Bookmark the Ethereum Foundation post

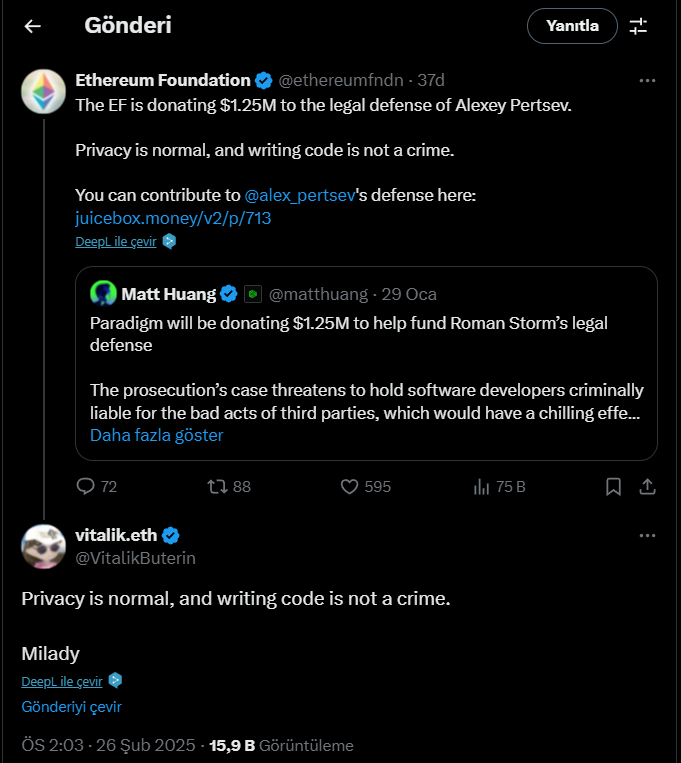pyautogui.click(x=613, y=486)
